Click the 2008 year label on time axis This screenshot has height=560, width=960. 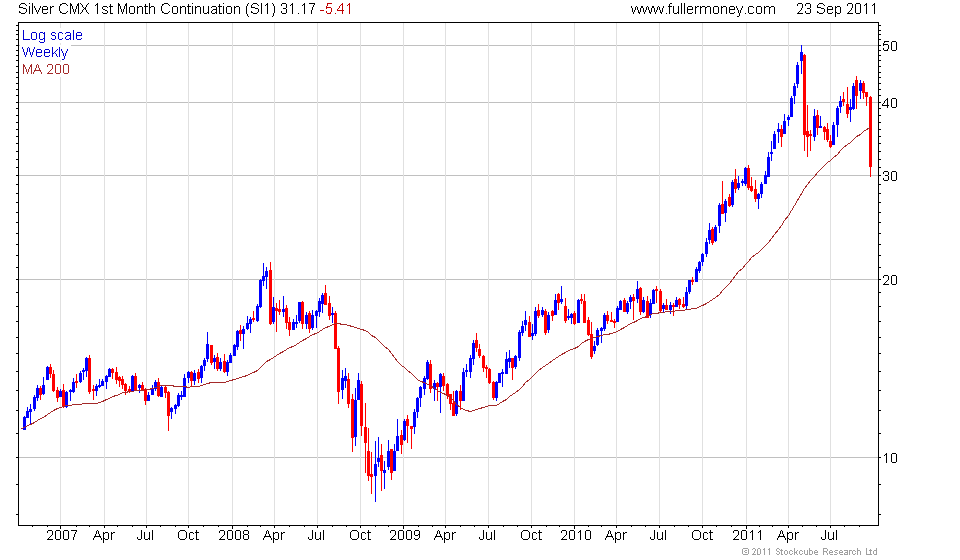pos(234,536)
